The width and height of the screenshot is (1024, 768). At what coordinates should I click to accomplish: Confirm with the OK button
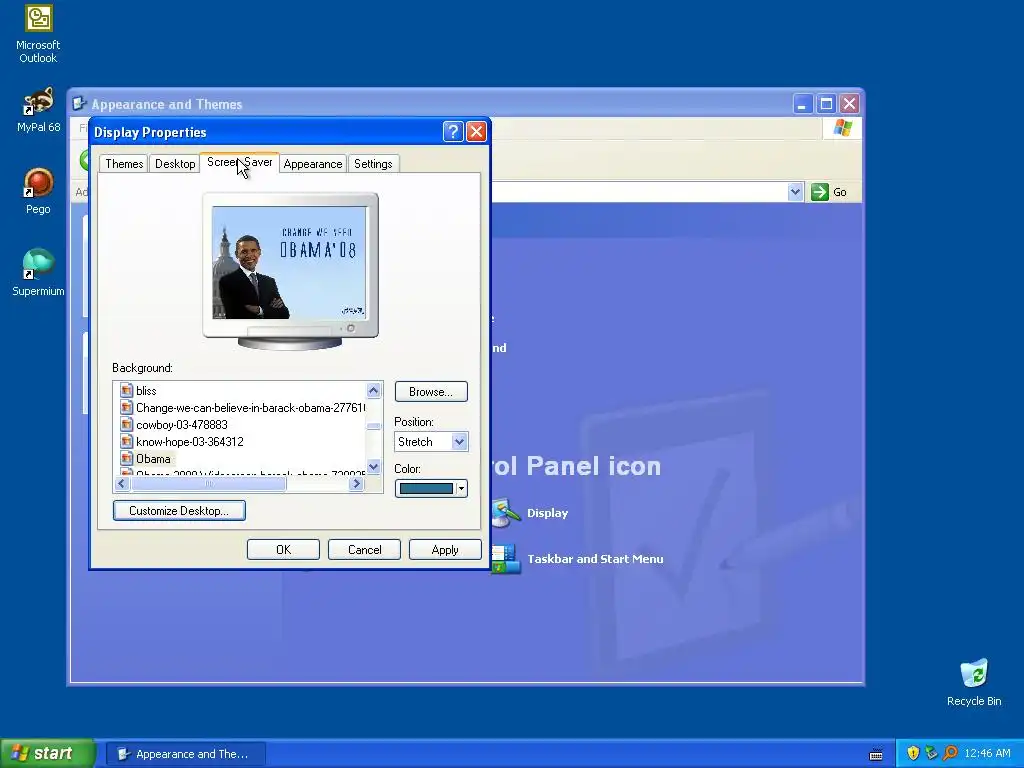(283, 550)
